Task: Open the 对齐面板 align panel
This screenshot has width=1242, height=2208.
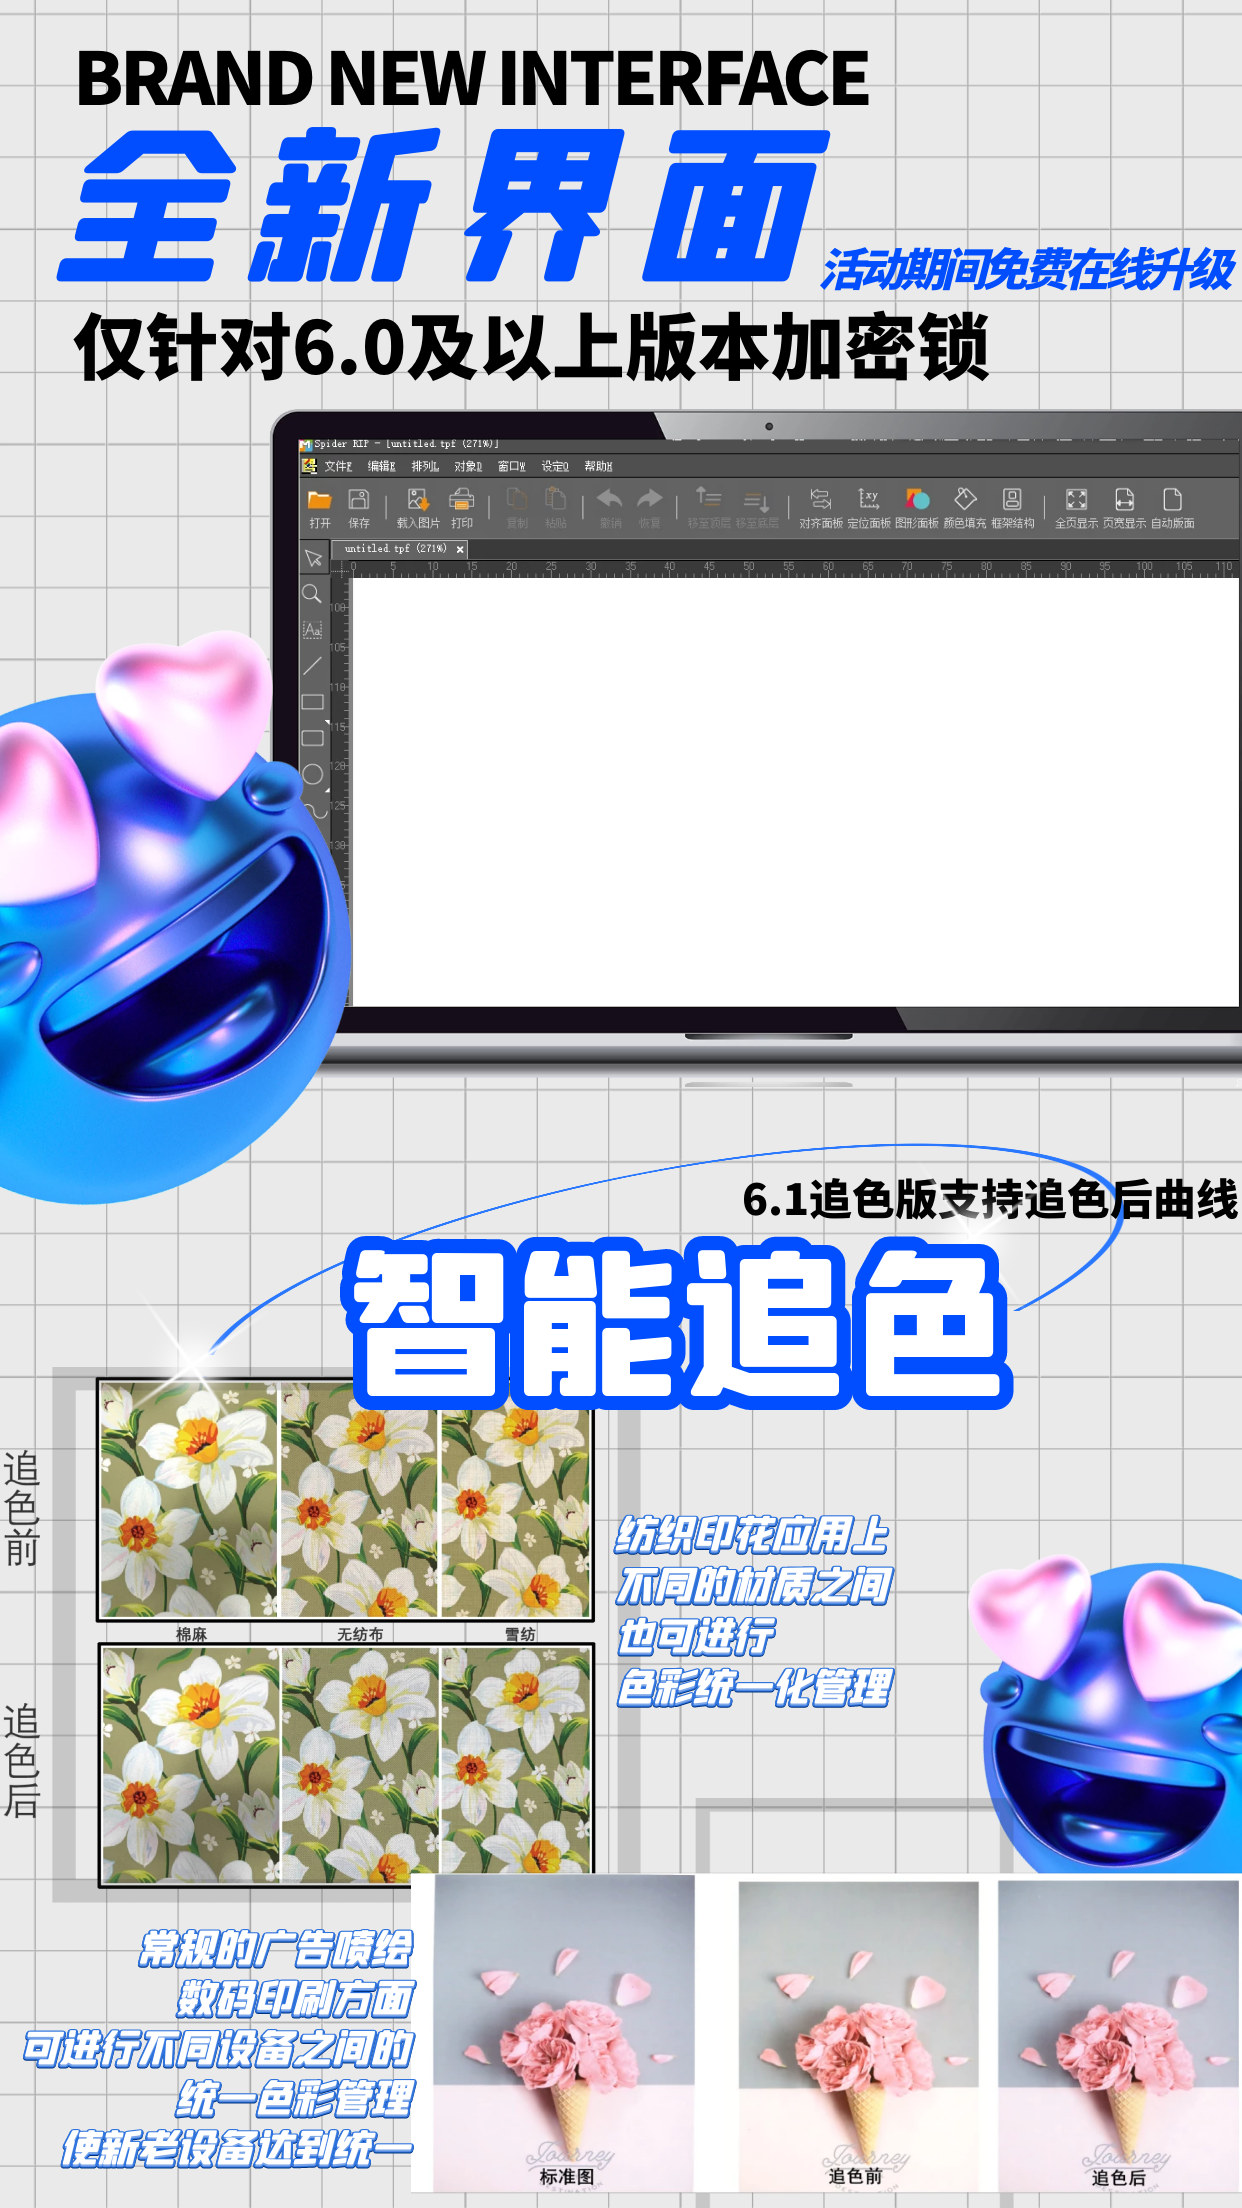Action: pyautogui.click(x=821, y=499)
